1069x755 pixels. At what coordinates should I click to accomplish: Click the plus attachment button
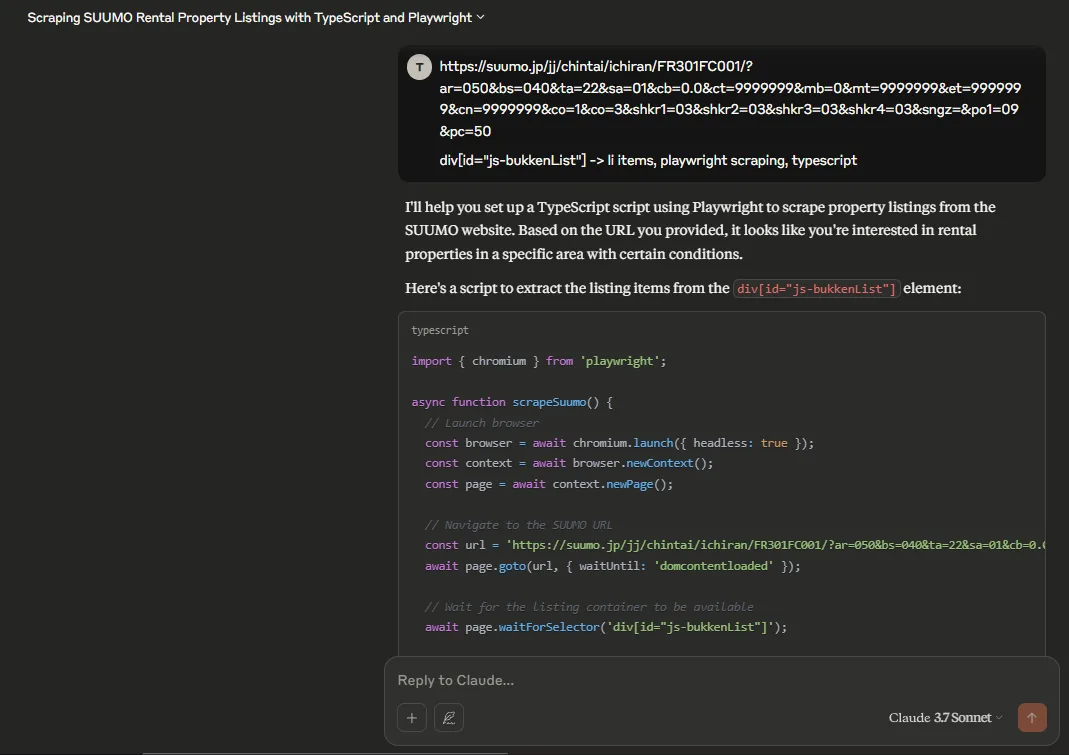coord(411,718)
